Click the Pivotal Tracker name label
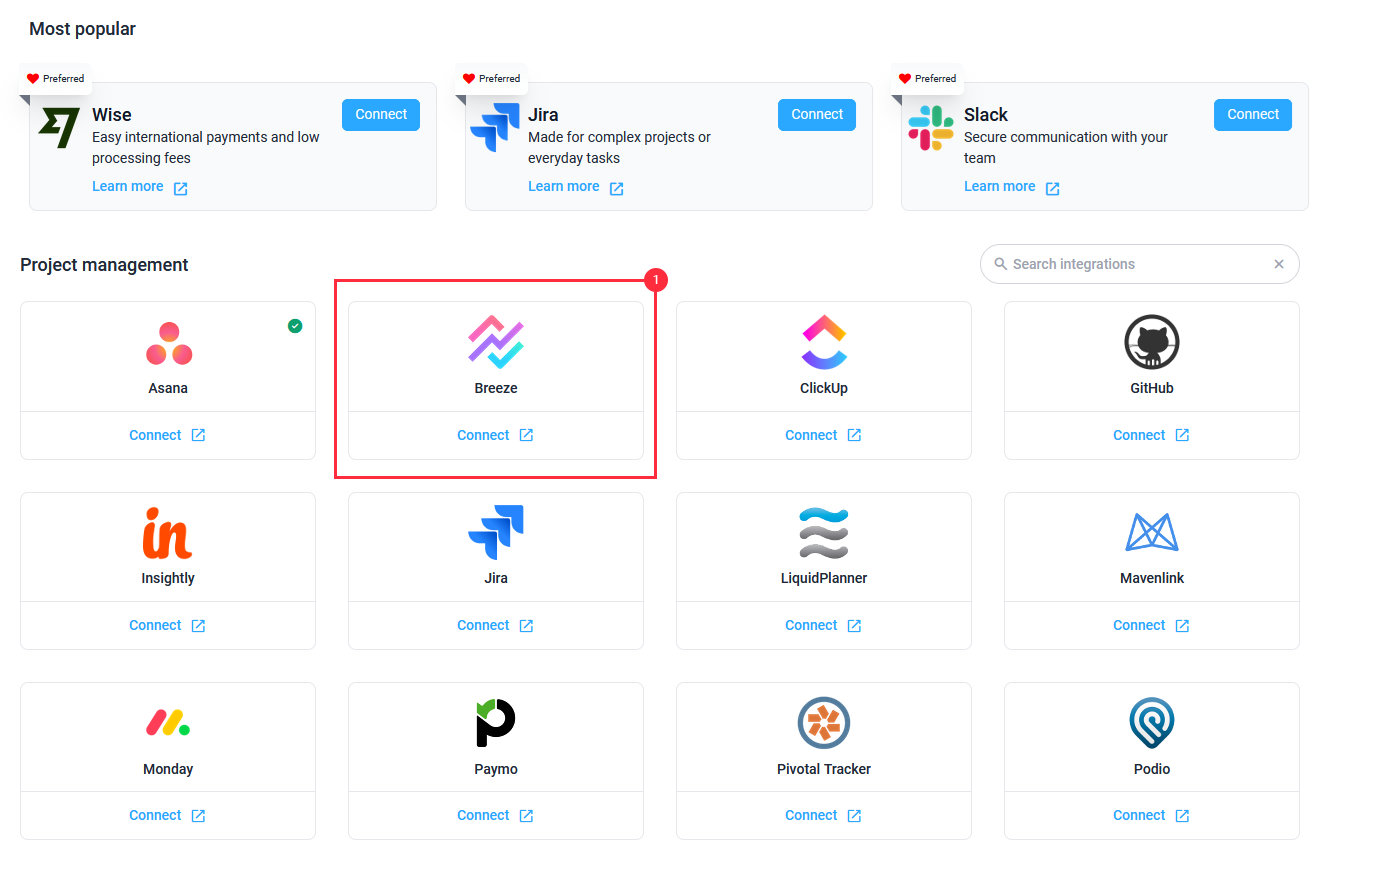The height and width of the screenshot is (876, 1378). [x=824, y=769]
